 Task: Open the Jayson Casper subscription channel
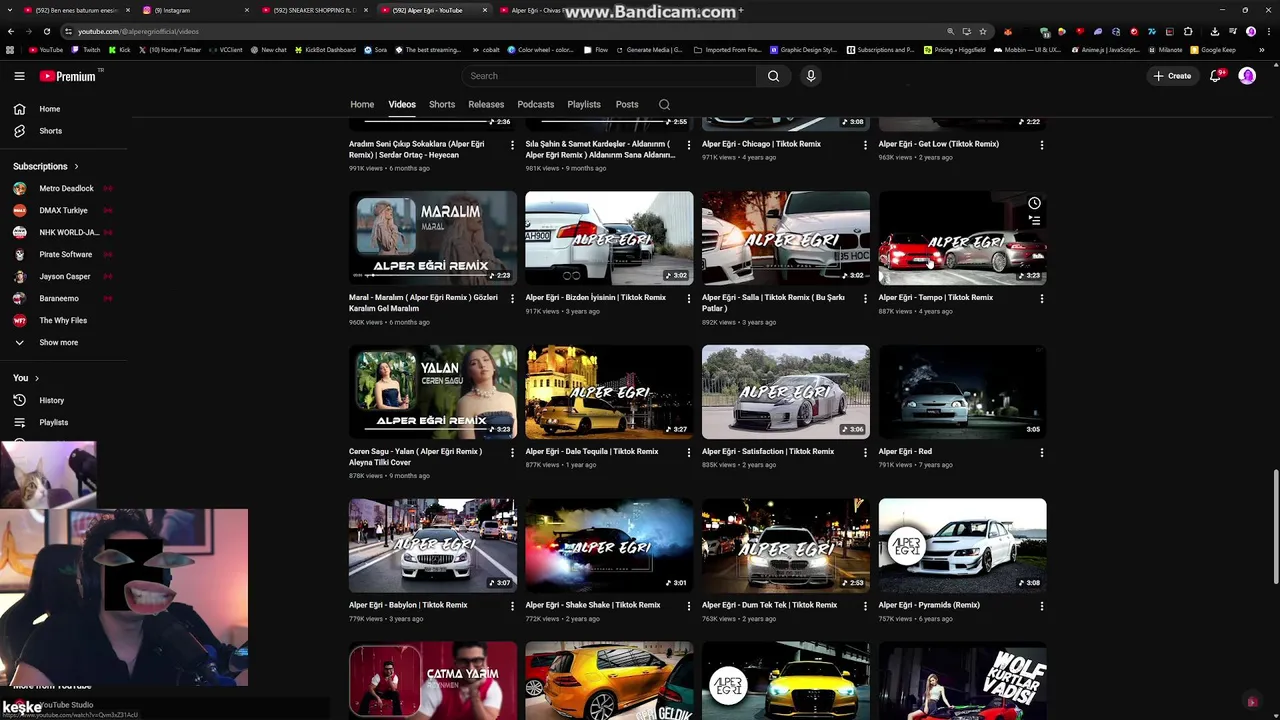tap(66, 276)
